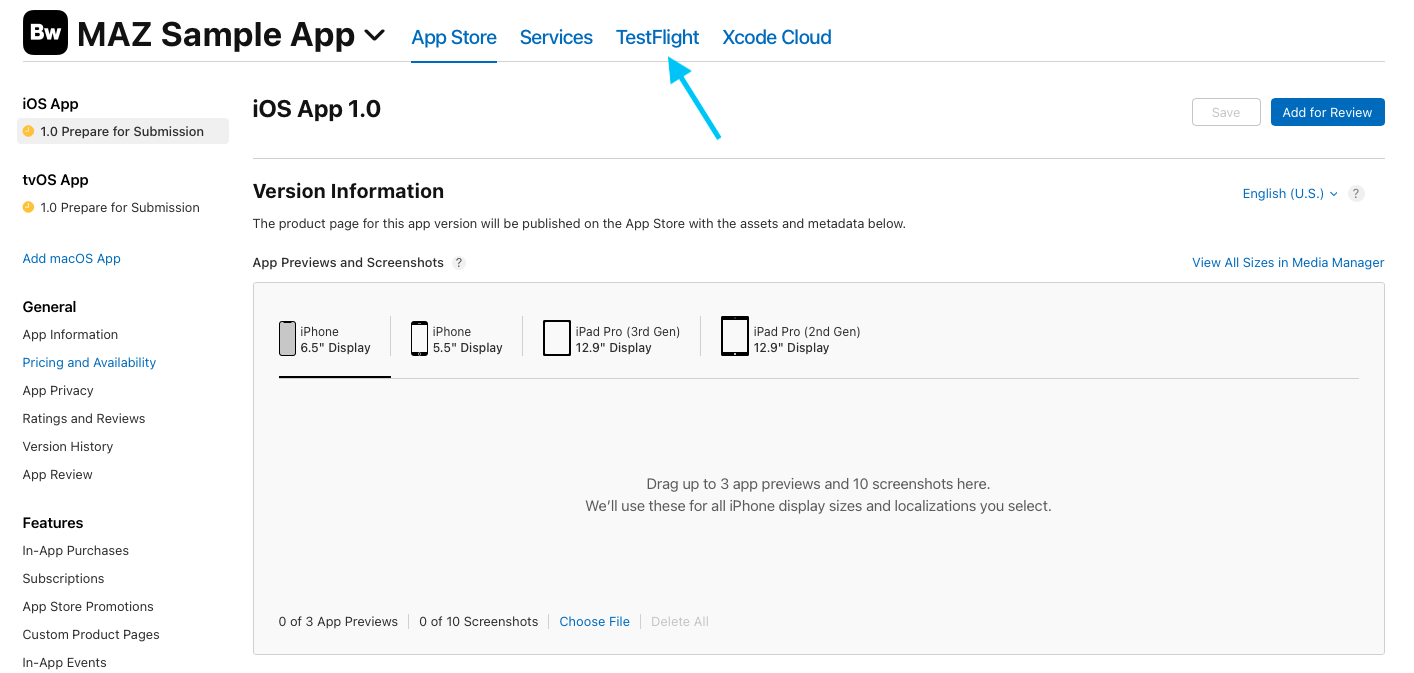
Task: Go to the Services tab
Action: [556, 38]
